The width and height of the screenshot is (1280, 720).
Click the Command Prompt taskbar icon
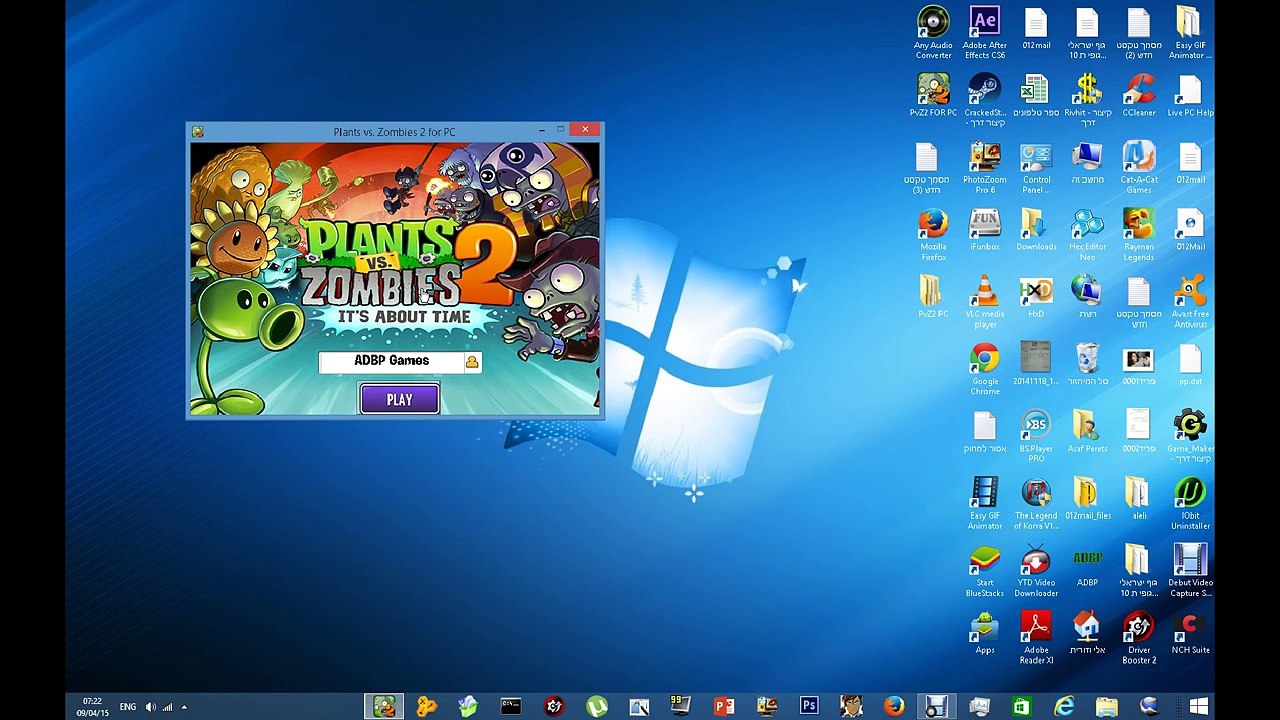coord(511,706)
